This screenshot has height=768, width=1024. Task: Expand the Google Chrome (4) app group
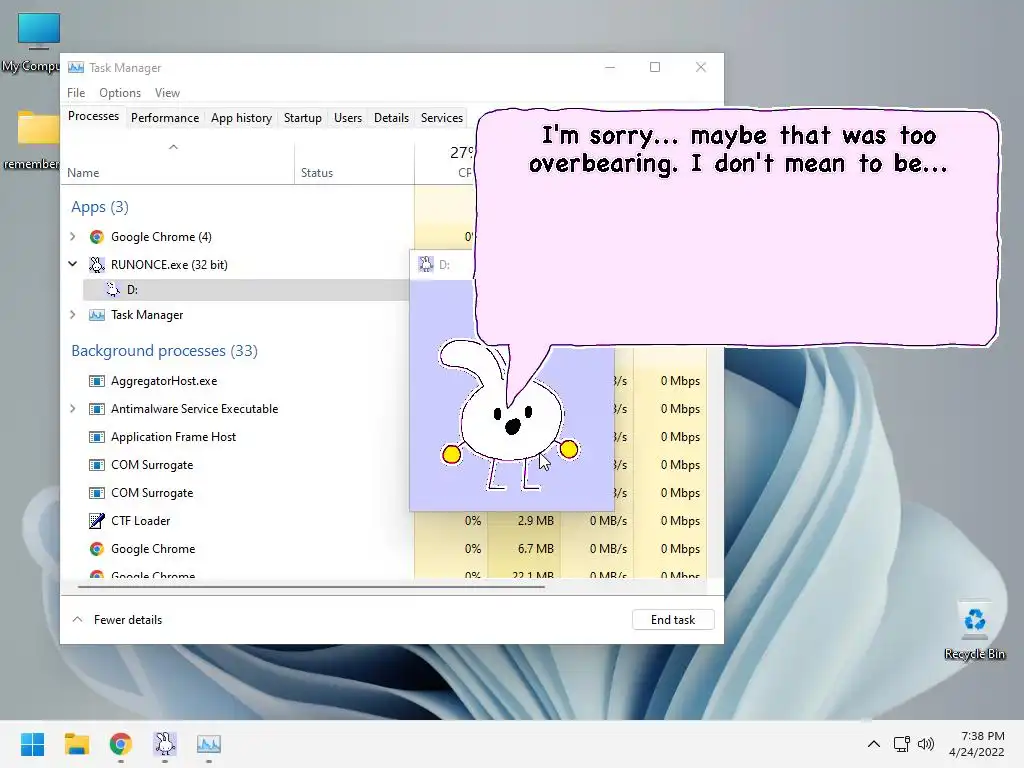72,236
